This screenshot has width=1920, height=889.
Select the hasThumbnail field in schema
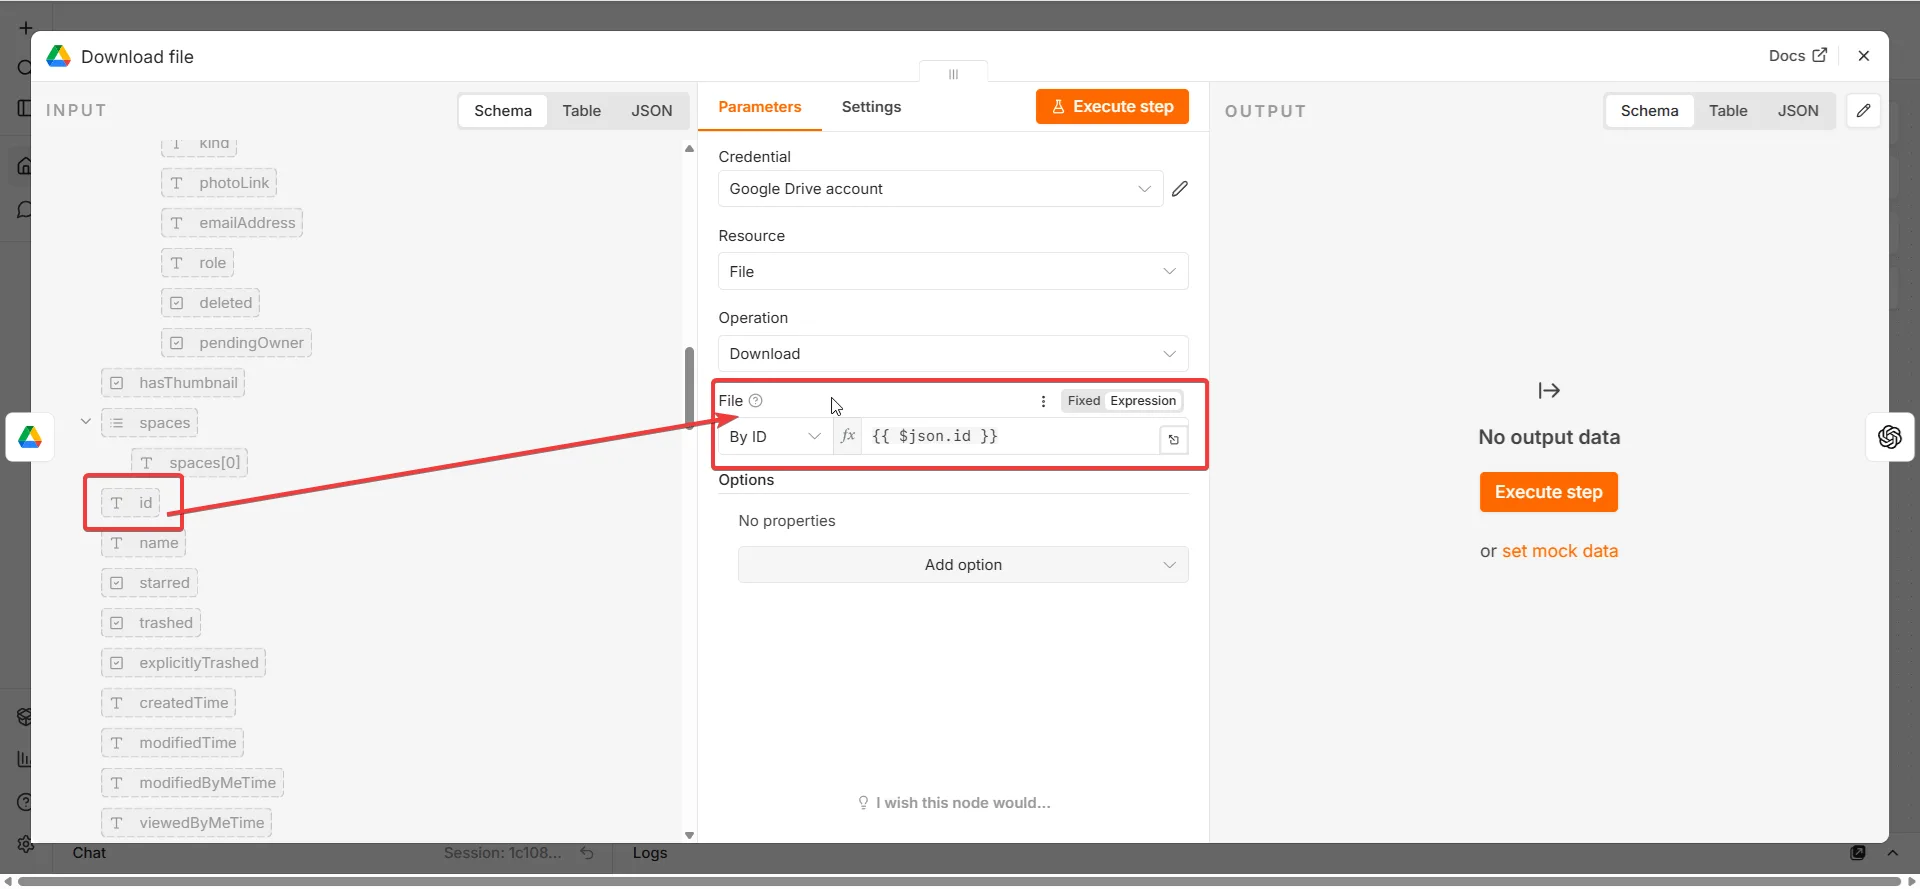click(x=173, y=383)
